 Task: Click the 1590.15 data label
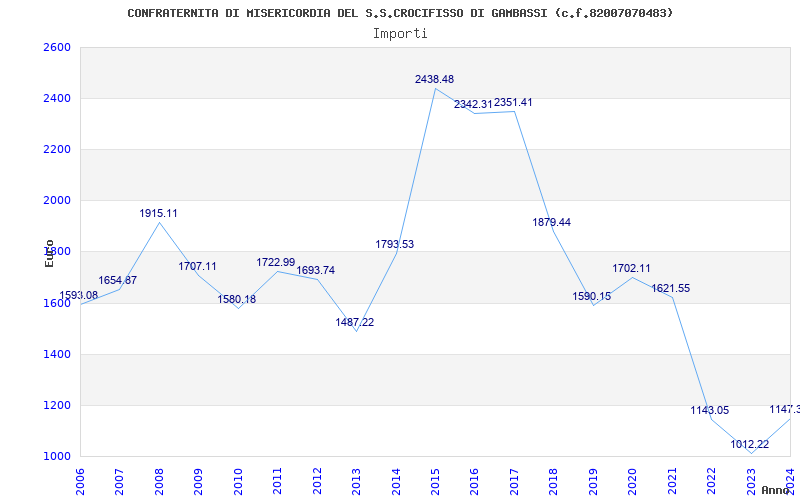point(592,296)
